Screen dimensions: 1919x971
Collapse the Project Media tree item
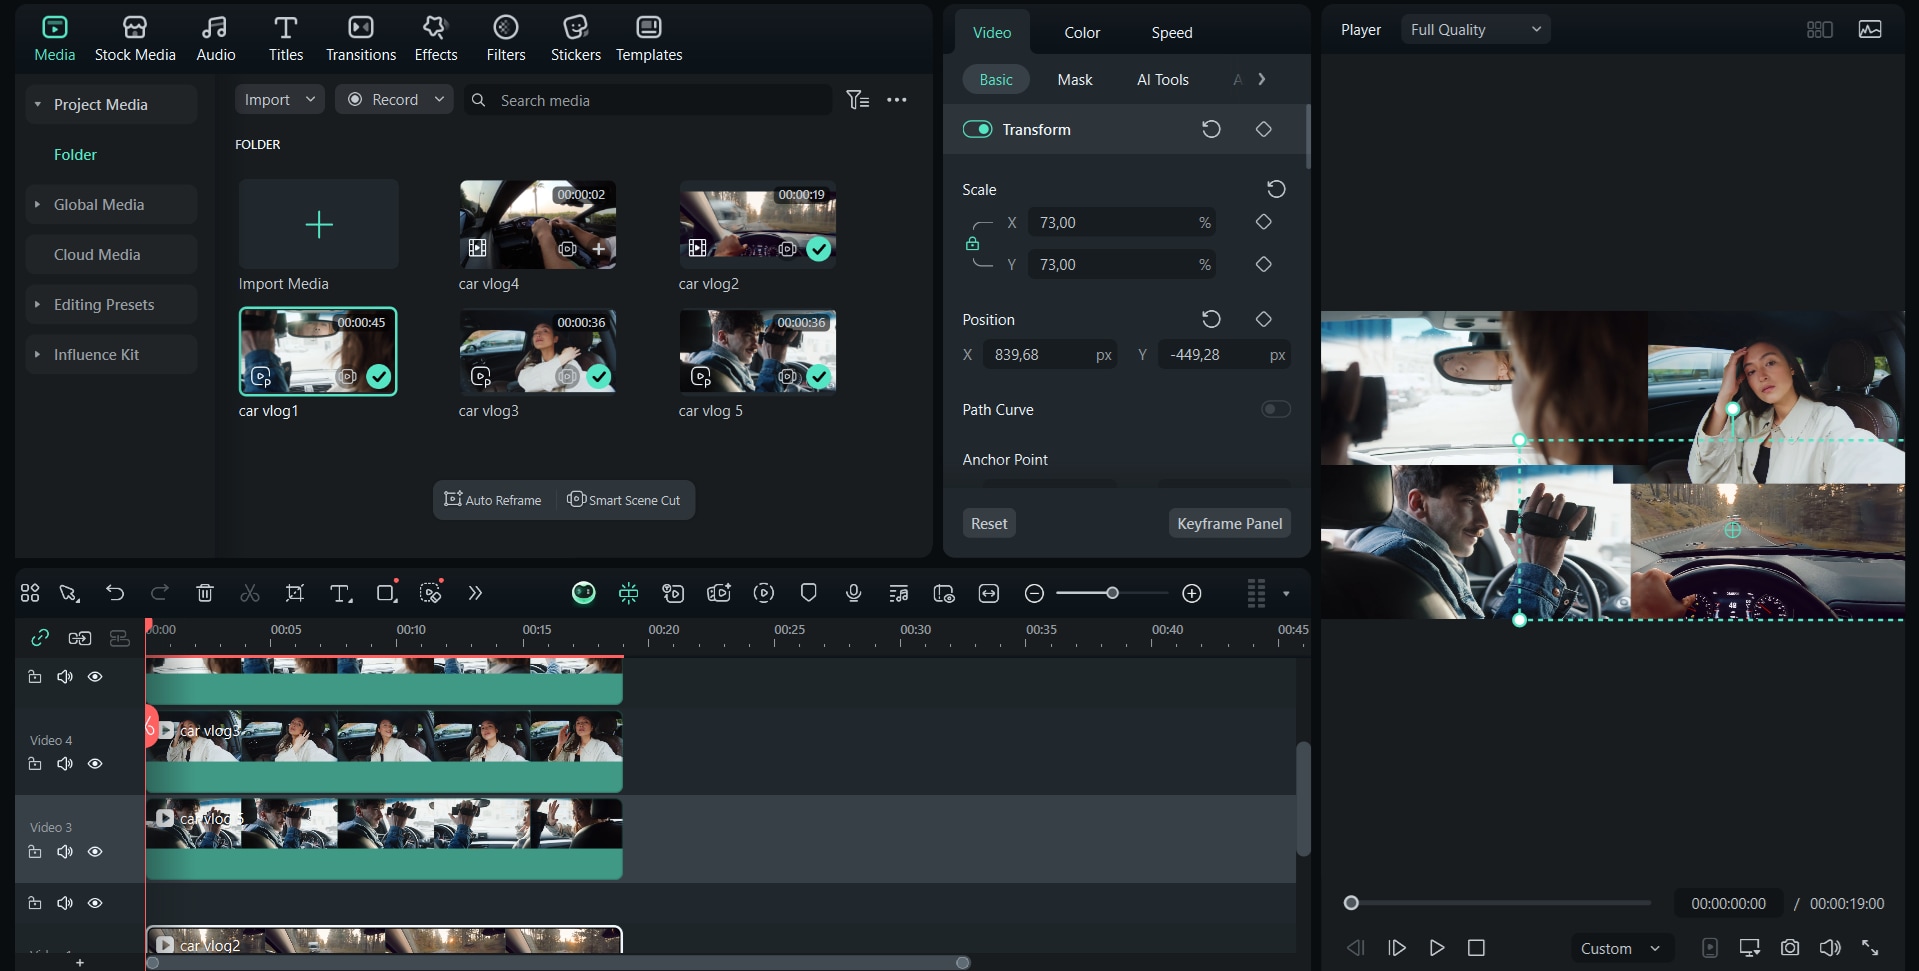click(38, 104)
